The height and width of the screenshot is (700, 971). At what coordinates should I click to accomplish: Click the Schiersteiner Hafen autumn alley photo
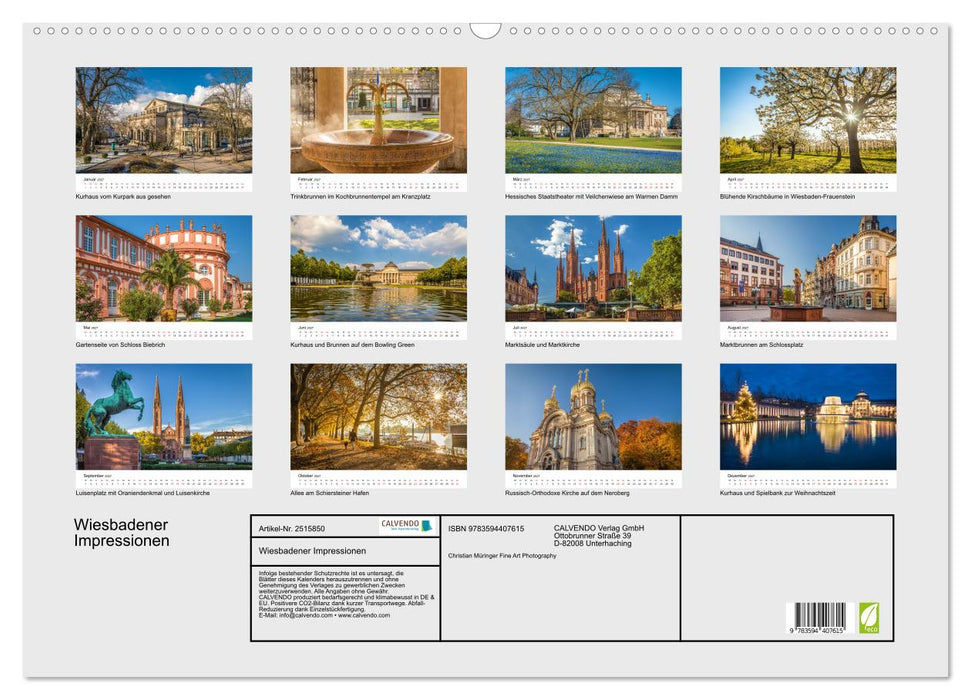click(378, 416)
